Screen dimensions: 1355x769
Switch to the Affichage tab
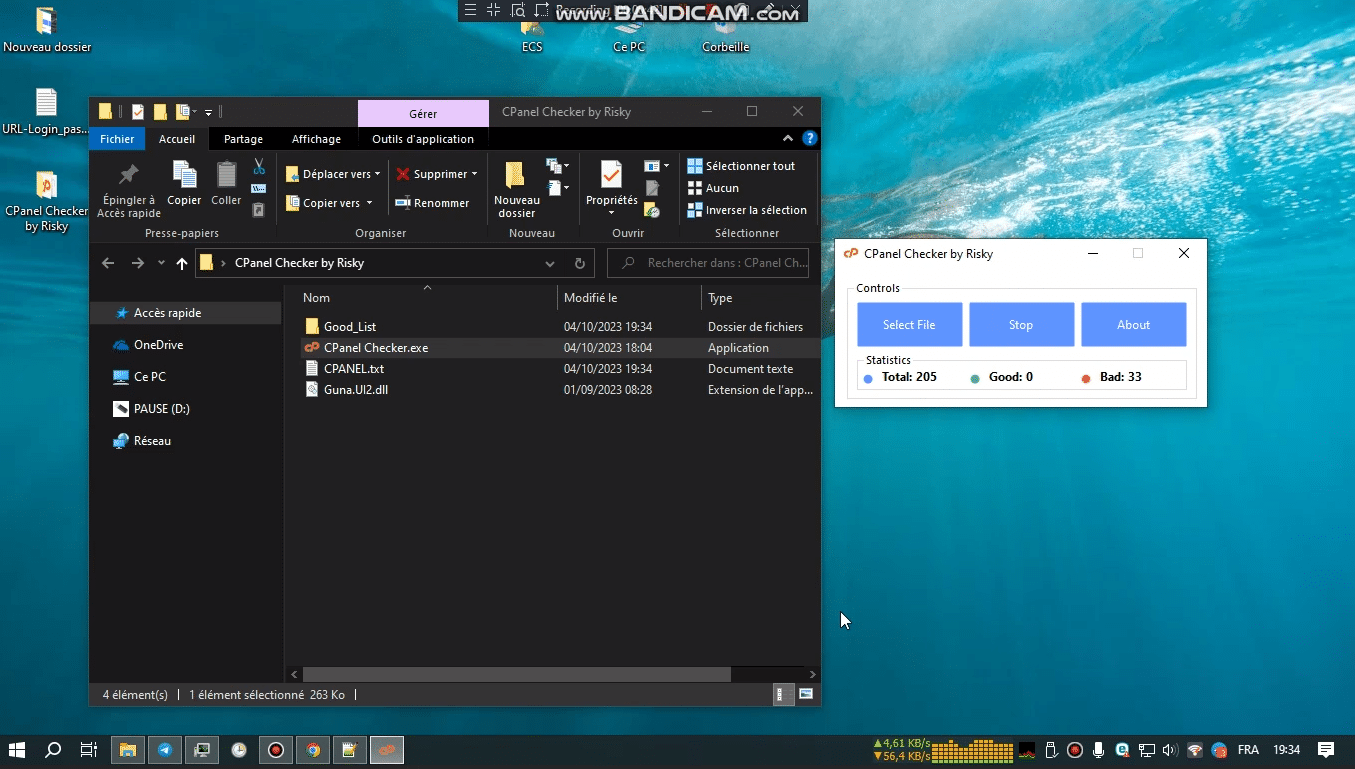[x=316, y=139]
